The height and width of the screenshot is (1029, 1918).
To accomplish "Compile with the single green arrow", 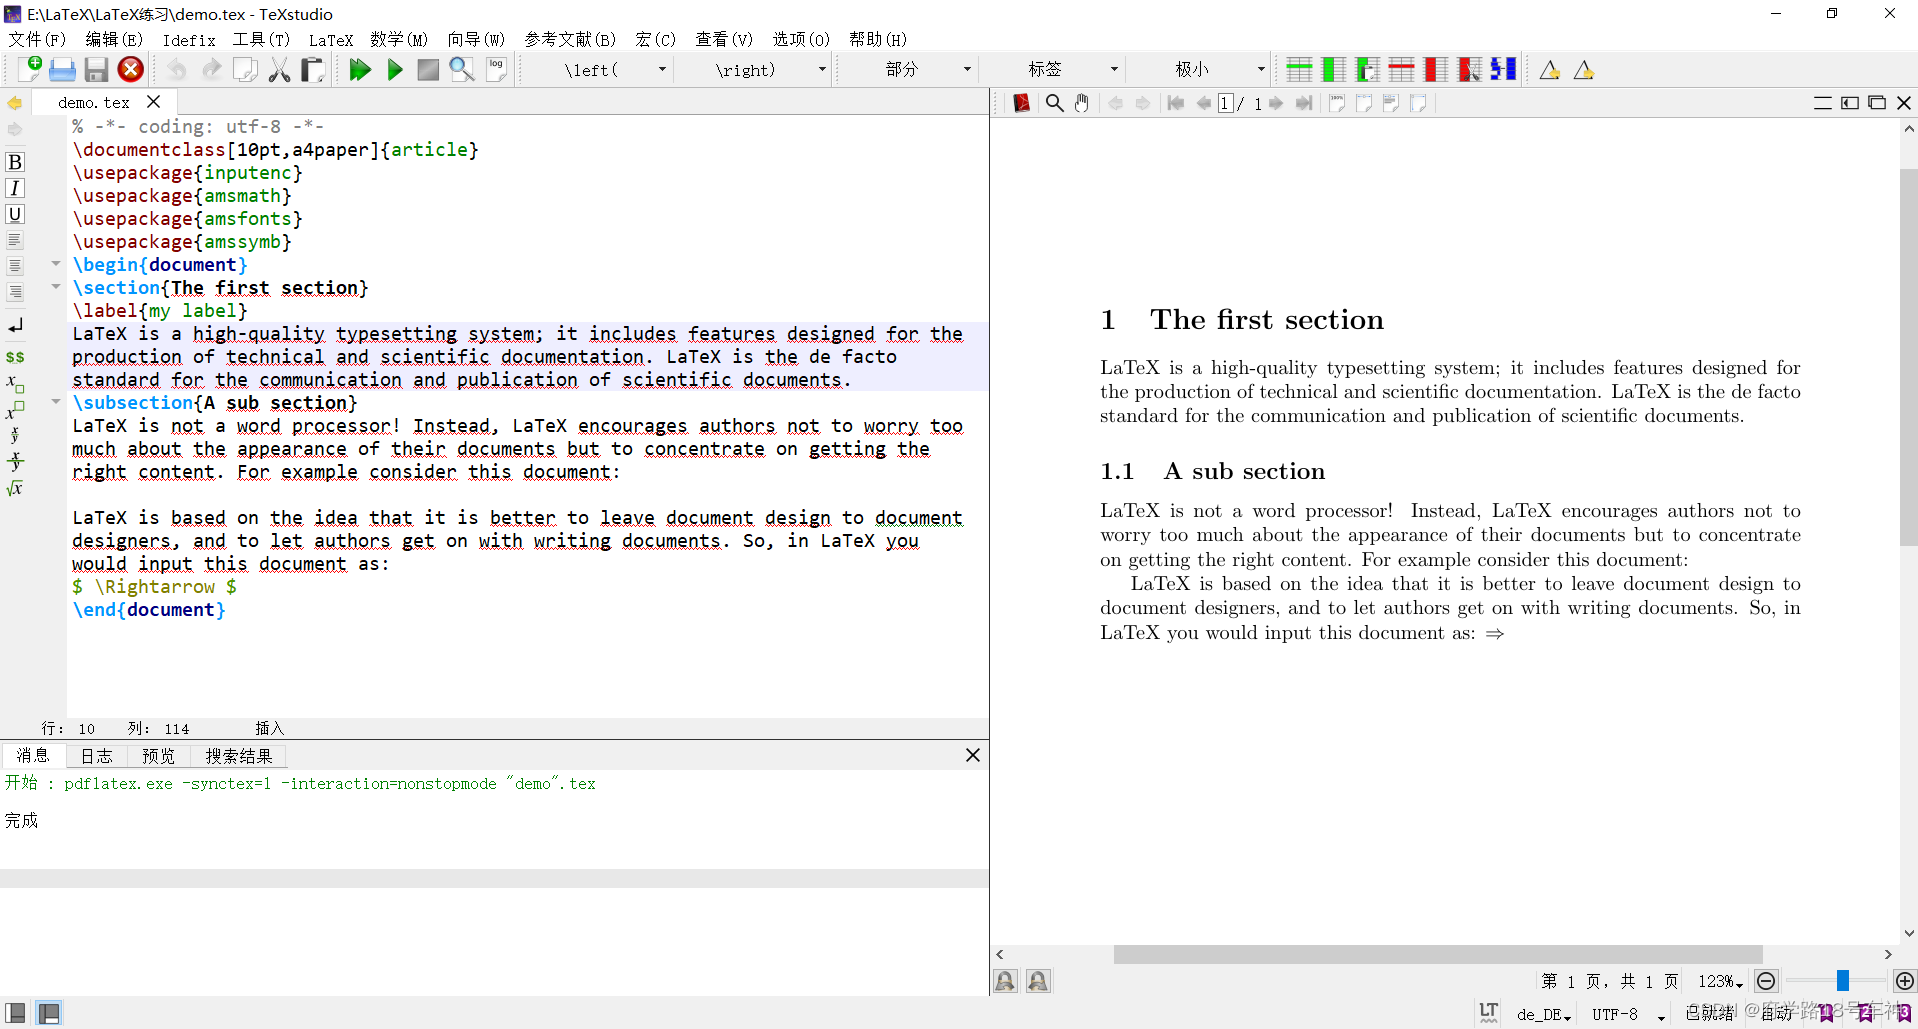I will [x=395, y=69].
